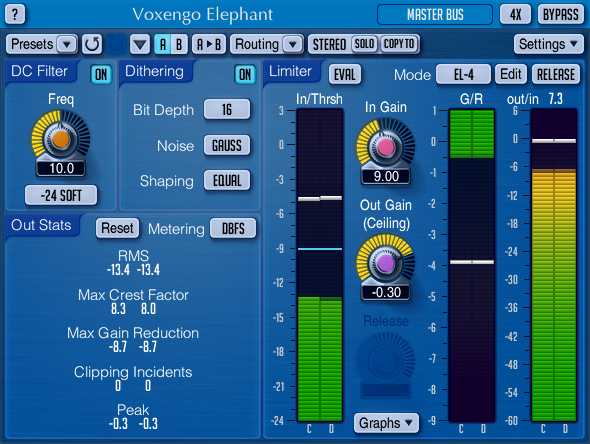Click the 'Bit Depth' label
The image size is (590, 444).
[x=163, y=110]
